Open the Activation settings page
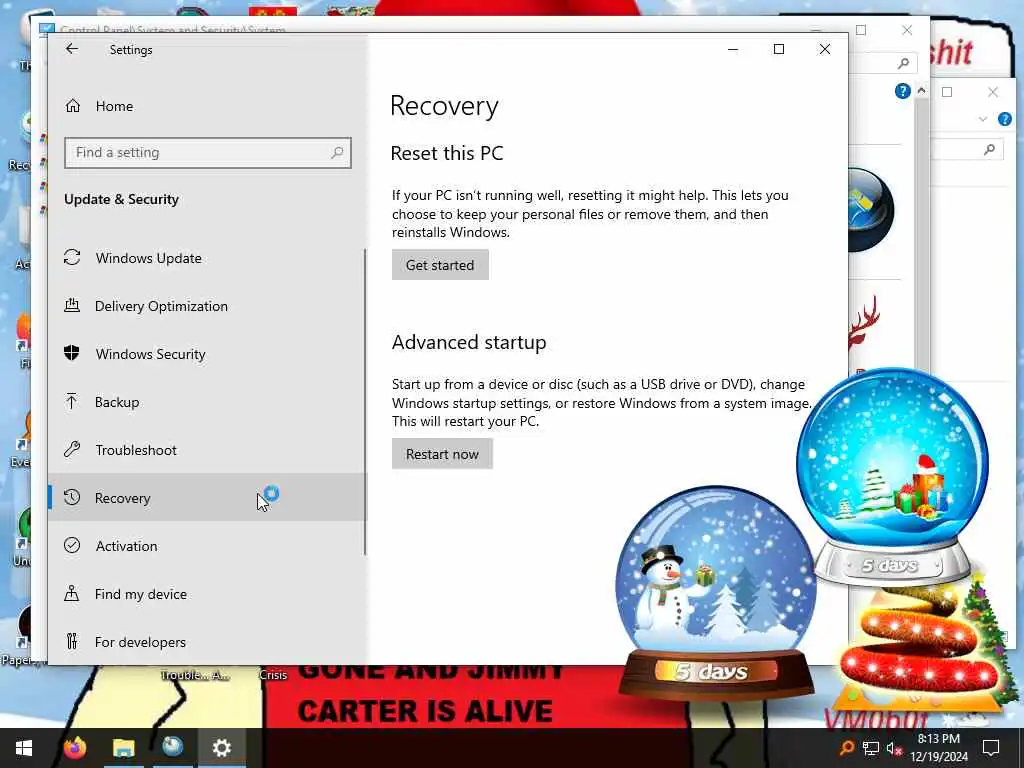Viewport: 1024px width, 768px height. [x=206, y=546]
